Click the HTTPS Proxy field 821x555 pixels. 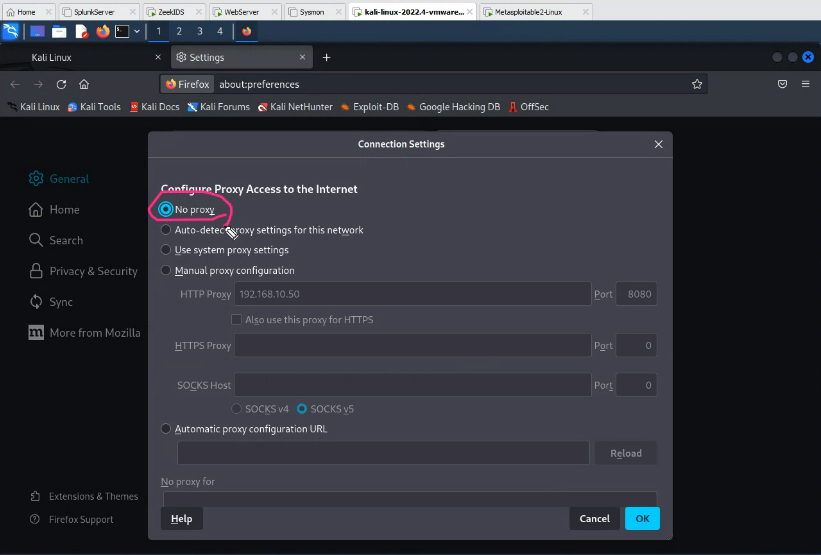[x=413, y=345]
